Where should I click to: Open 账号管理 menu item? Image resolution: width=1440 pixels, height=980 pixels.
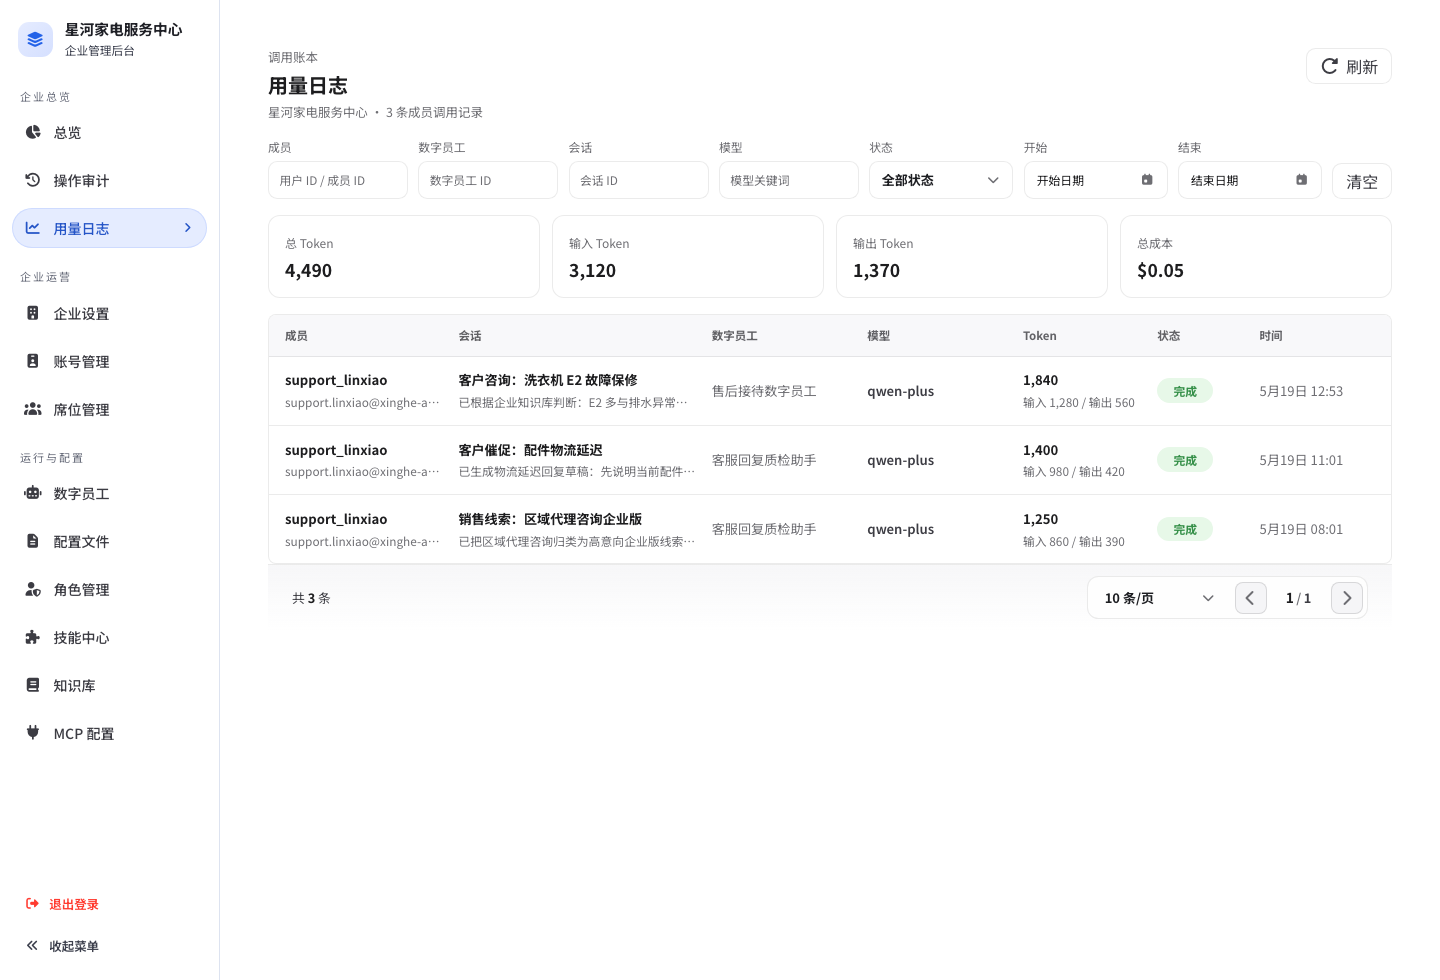[x=109, y=361]
